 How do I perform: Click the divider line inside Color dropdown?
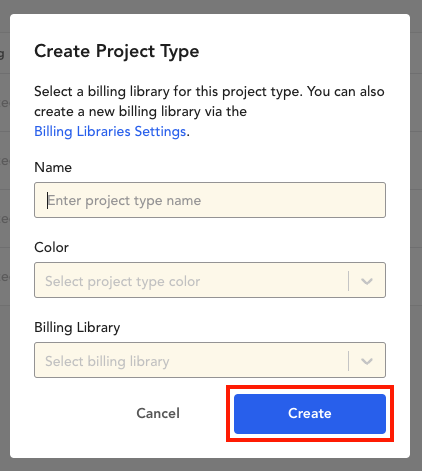pos(349,281)
